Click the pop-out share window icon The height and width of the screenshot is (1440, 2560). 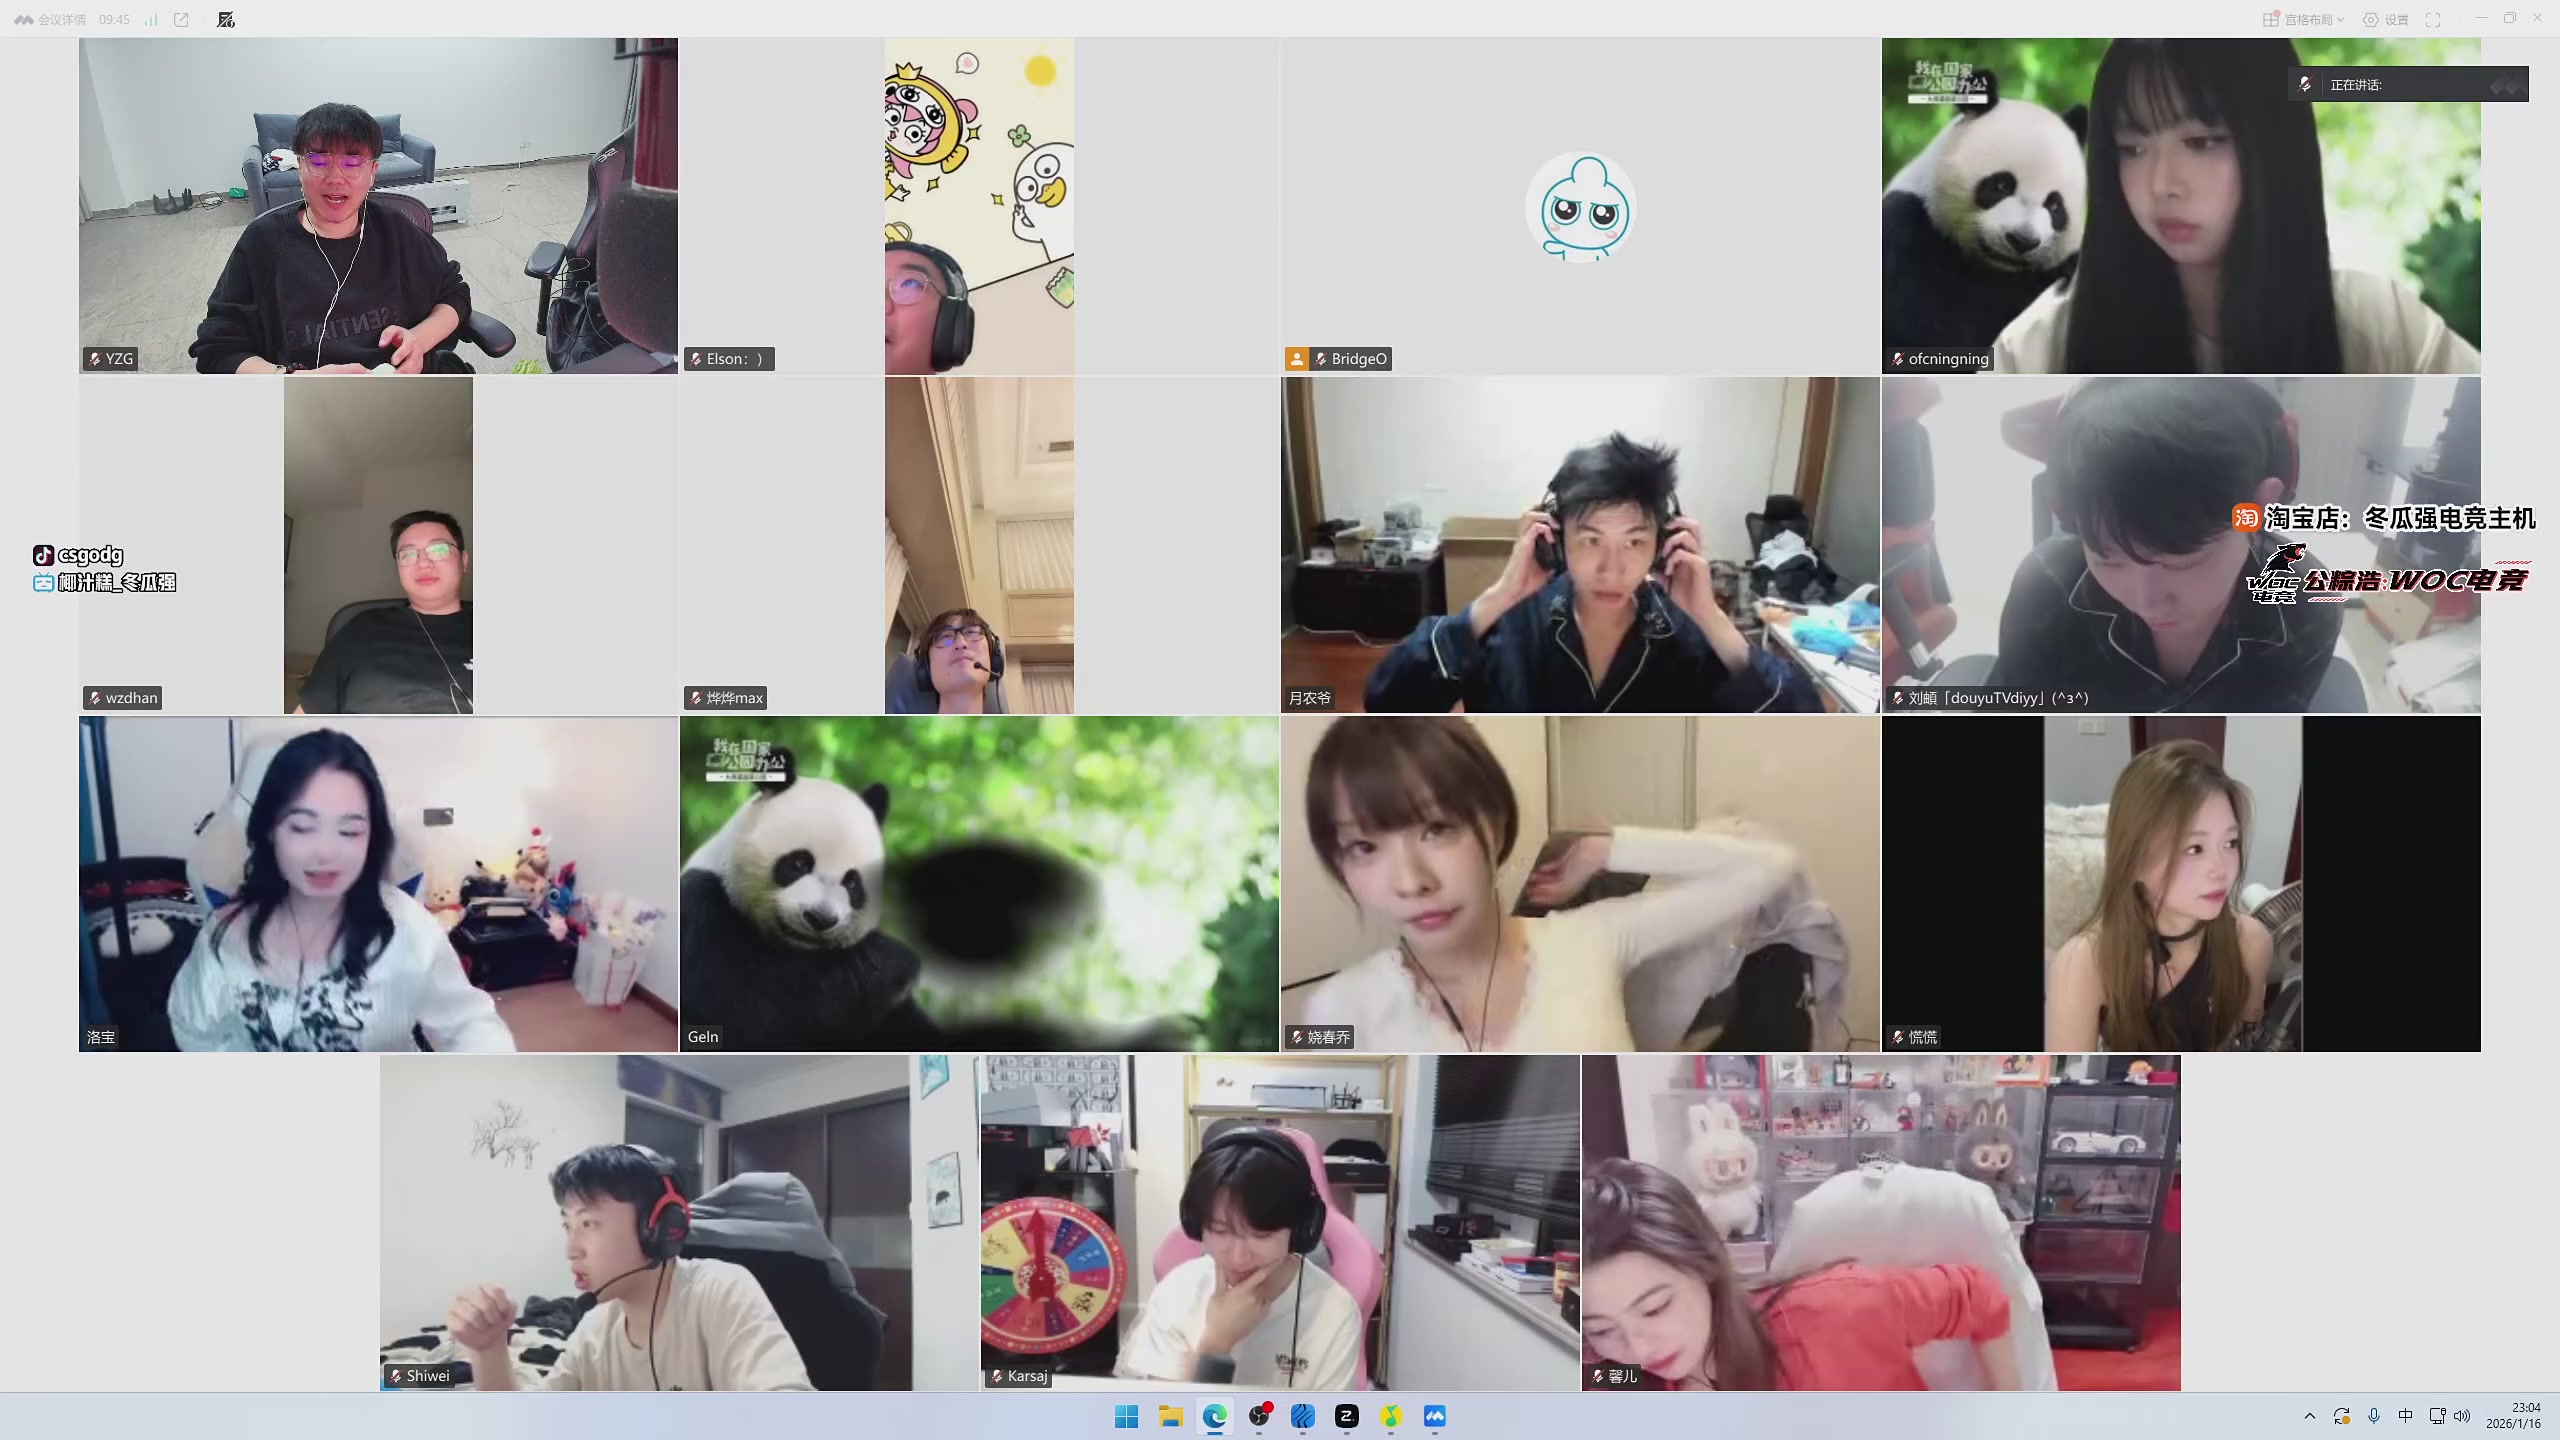[181, 20]
